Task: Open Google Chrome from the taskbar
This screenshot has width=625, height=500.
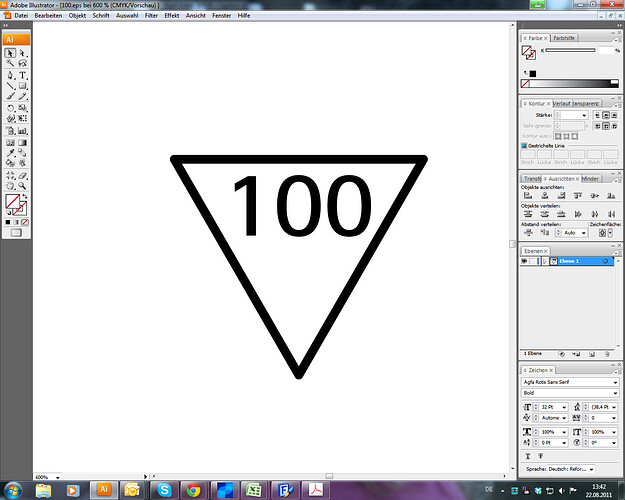Action: 194,490
